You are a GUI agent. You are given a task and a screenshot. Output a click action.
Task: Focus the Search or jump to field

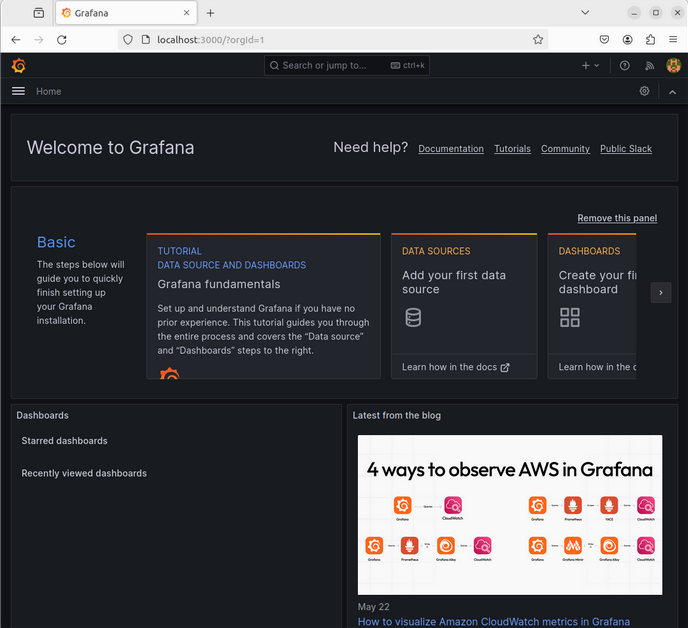point(347,65)
